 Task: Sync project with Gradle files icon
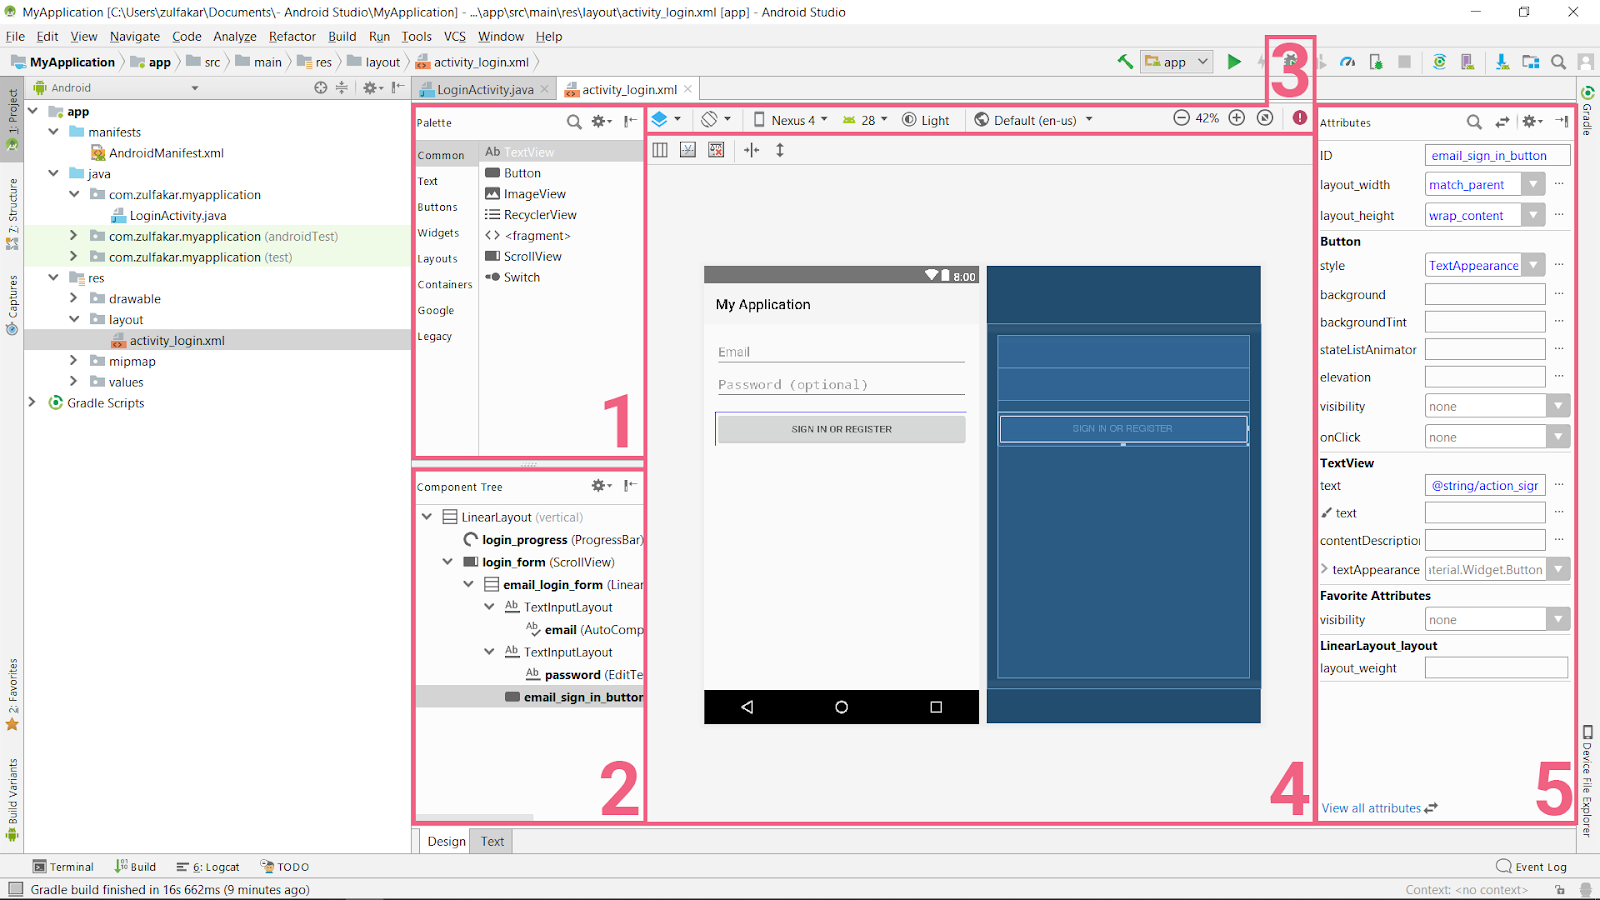(x=1439, y=62)
